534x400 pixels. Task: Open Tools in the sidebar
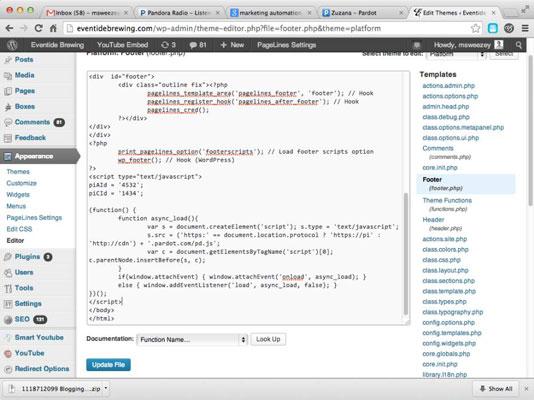[24, 288]
